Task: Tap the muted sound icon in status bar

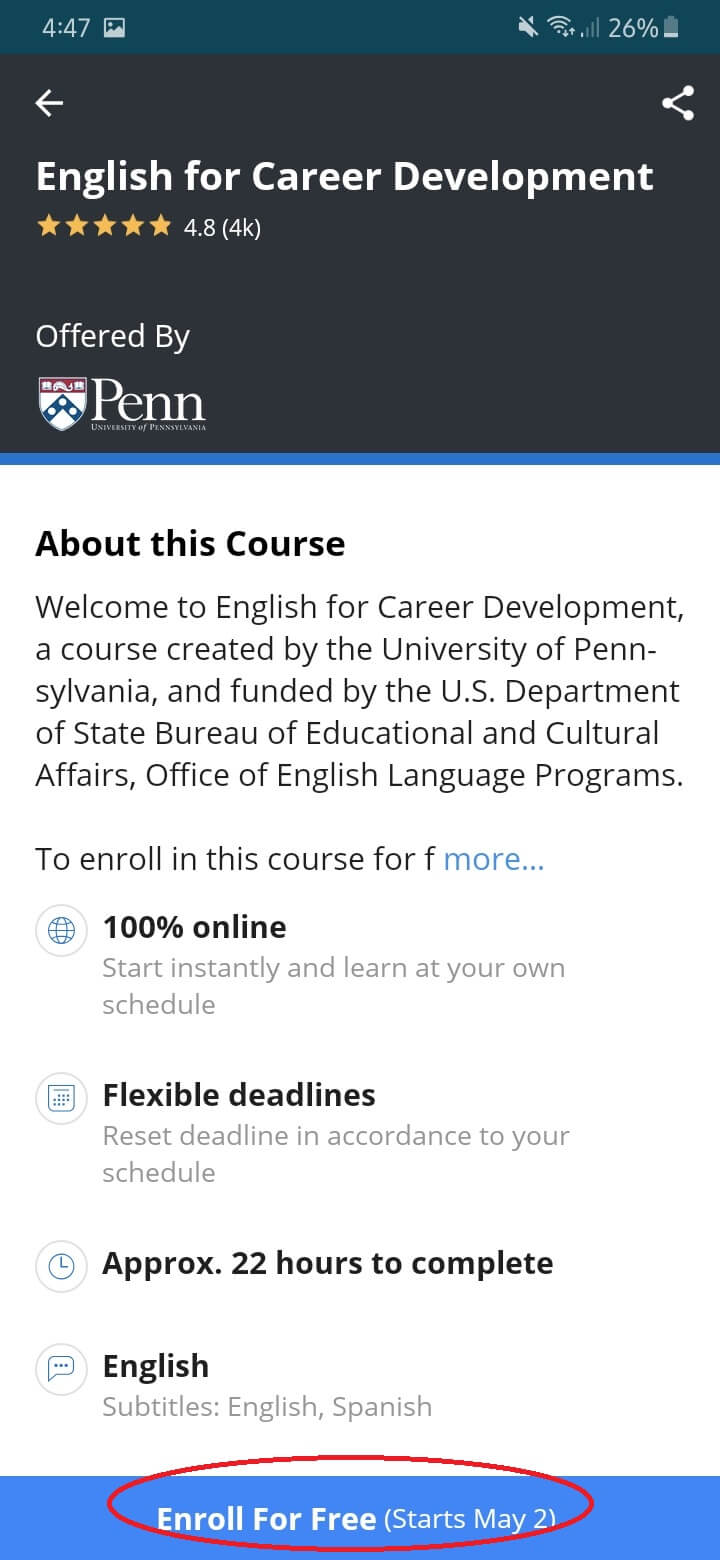Action: 528,28
